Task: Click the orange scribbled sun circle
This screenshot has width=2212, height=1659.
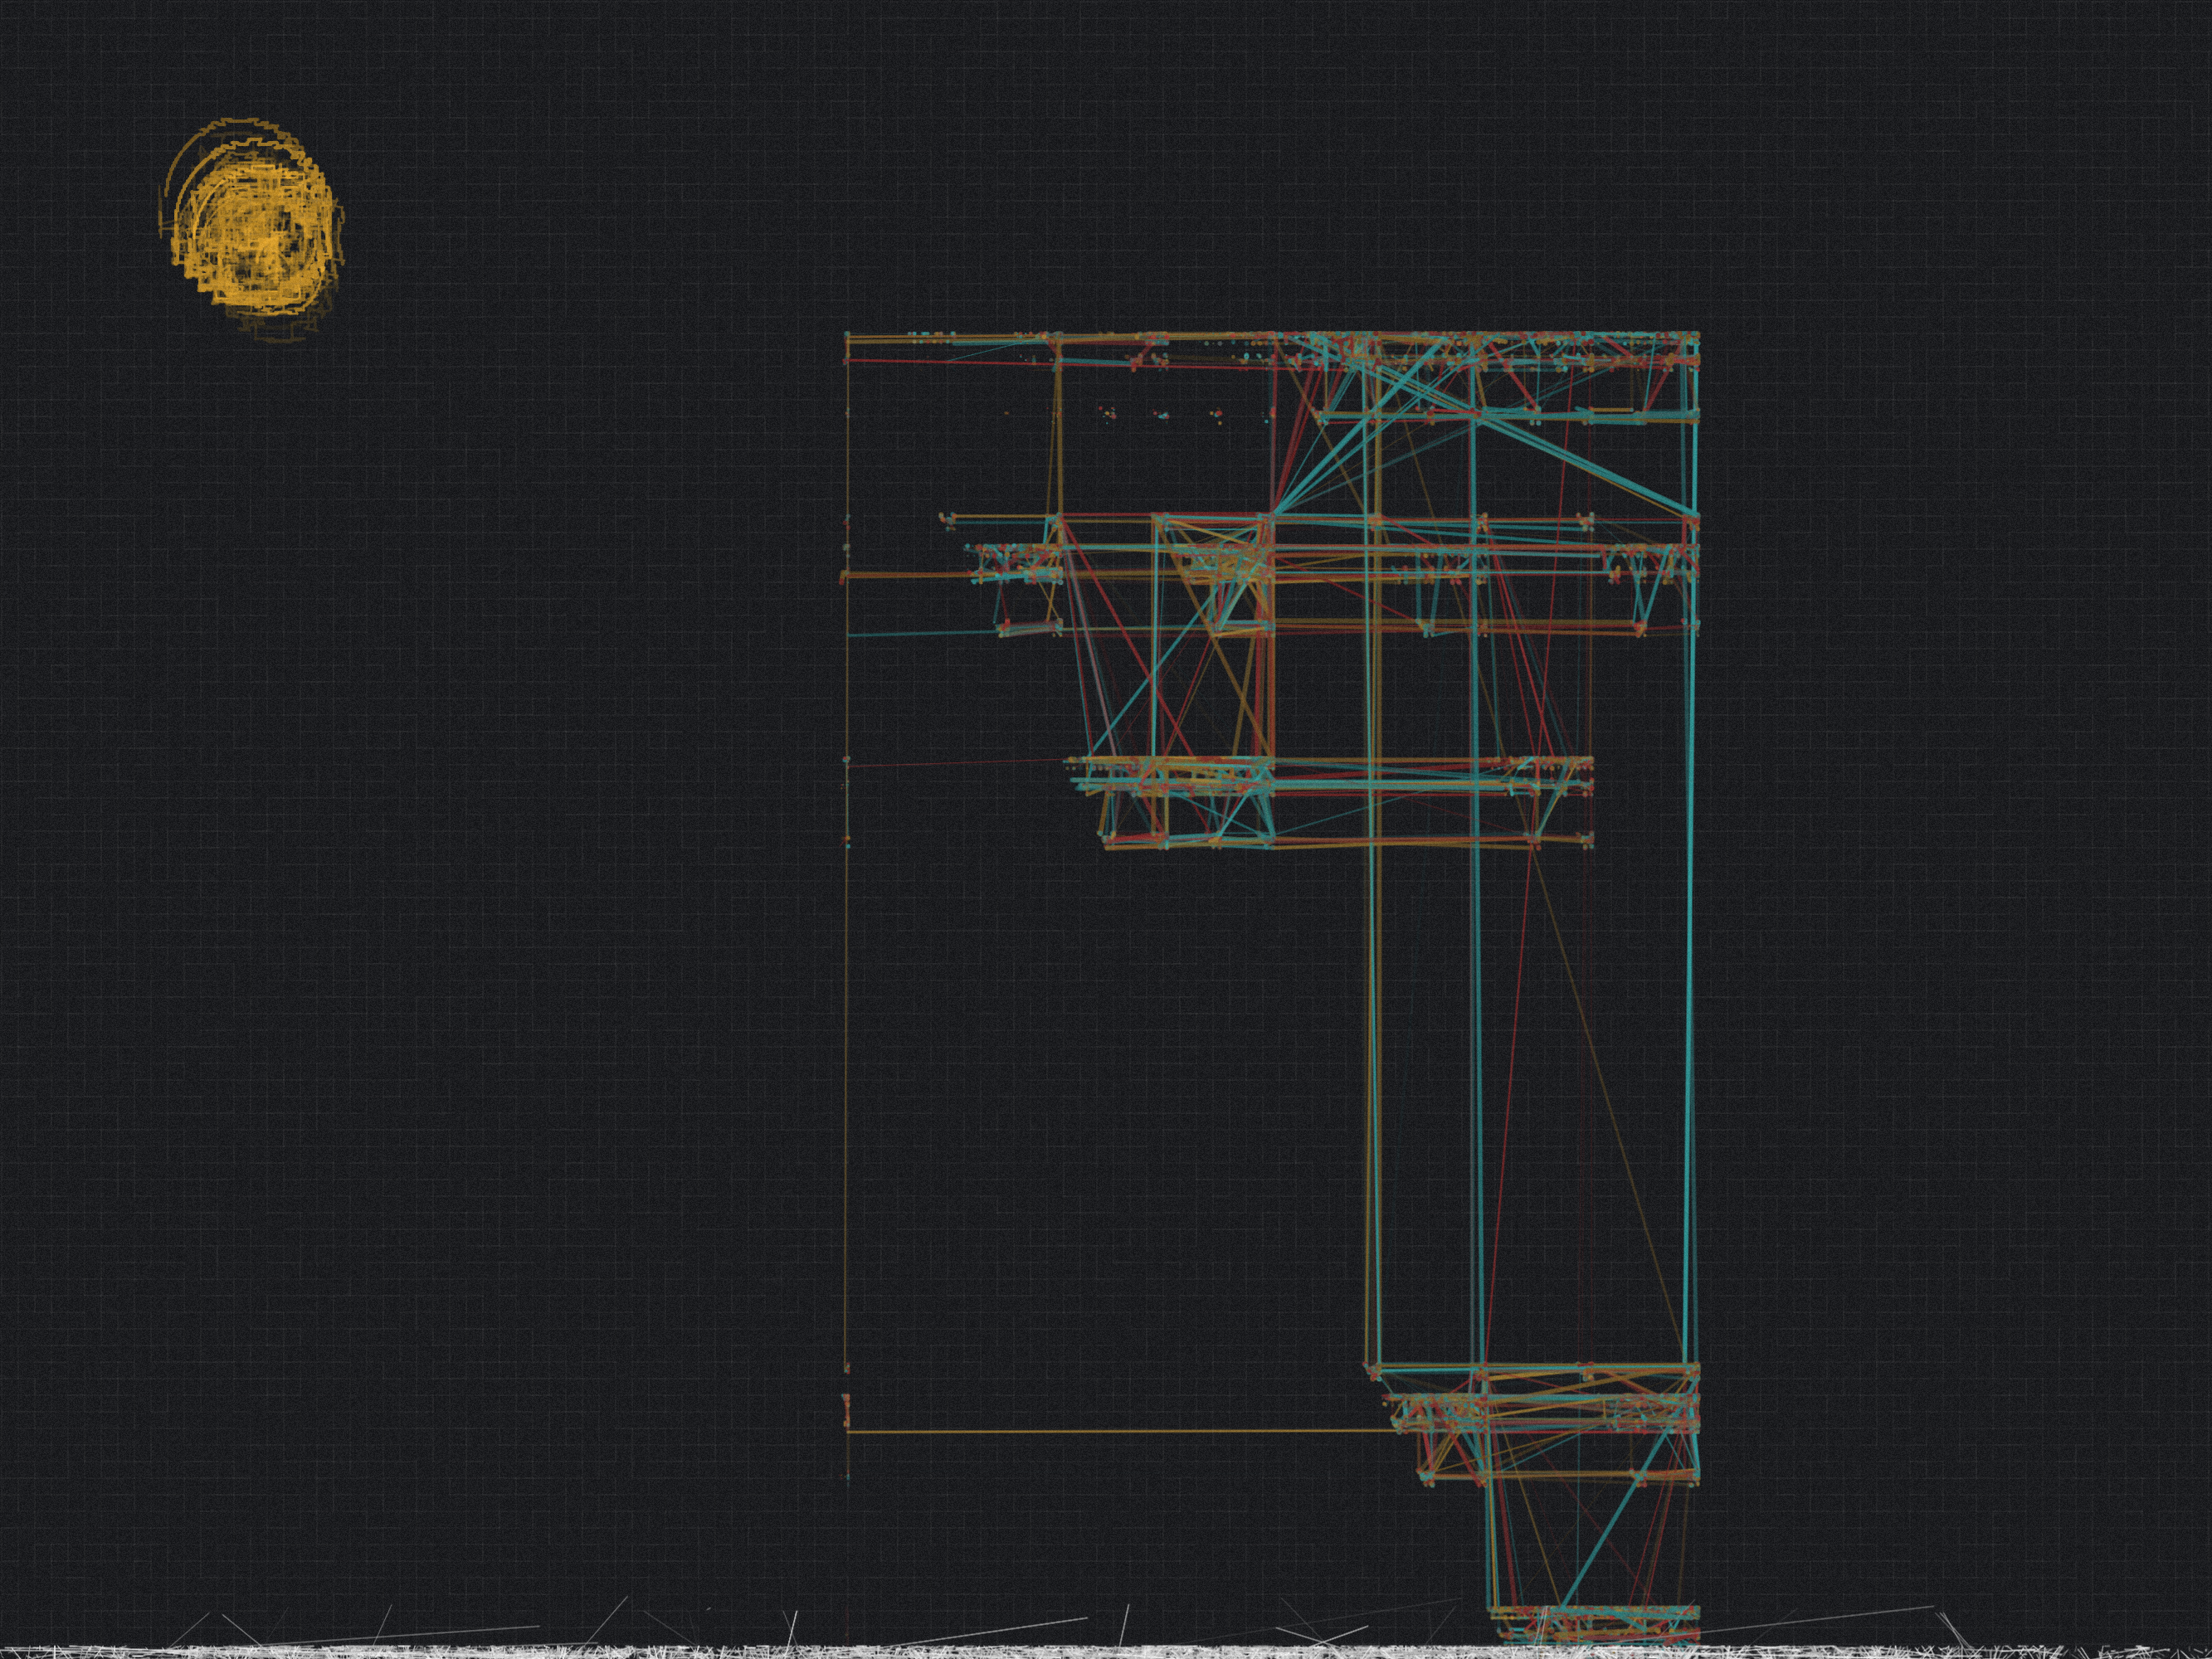Action: (252, 231)
